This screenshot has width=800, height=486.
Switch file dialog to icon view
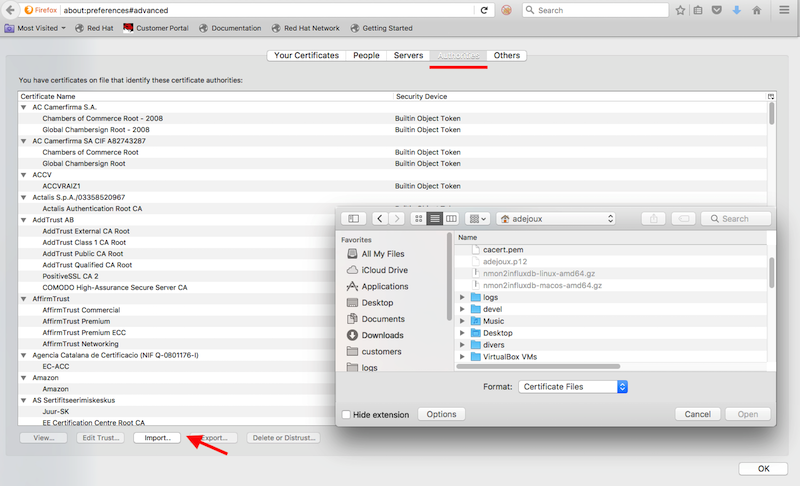point(418,218)
